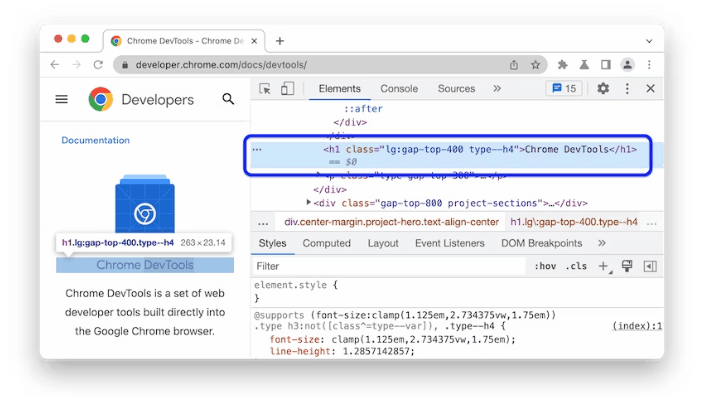Open the Styles pane tab
The image size is (705, 397).
click(272, 243)
